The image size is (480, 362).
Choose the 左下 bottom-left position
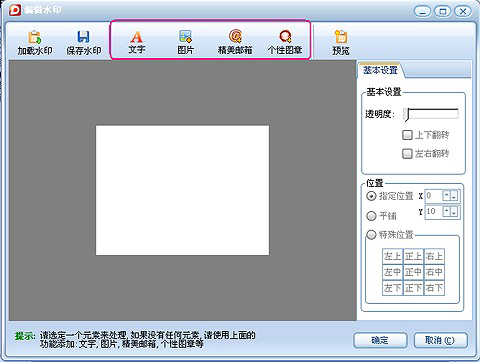[x=392, y=288]
